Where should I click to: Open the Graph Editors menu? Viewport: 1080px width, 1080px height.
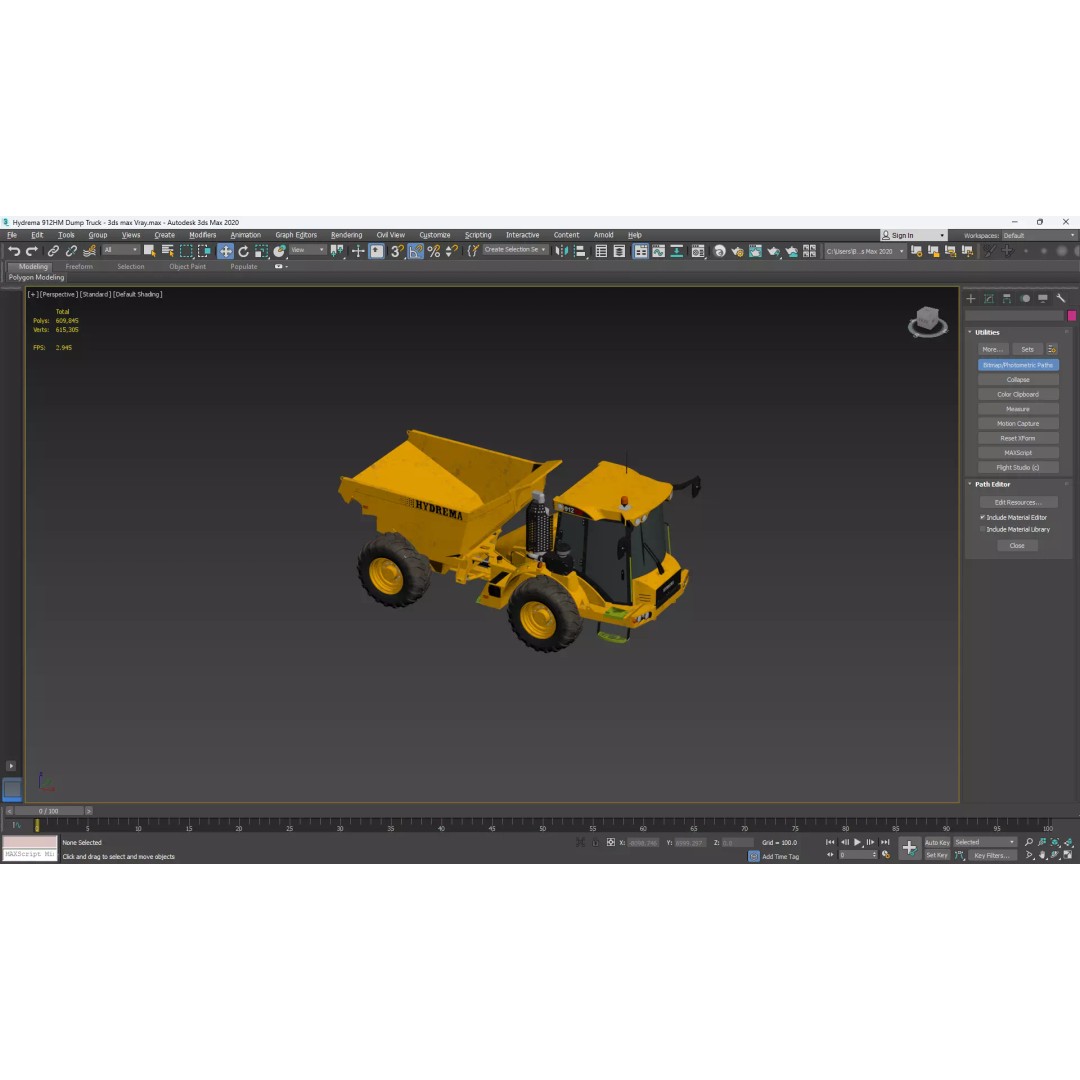296,235
